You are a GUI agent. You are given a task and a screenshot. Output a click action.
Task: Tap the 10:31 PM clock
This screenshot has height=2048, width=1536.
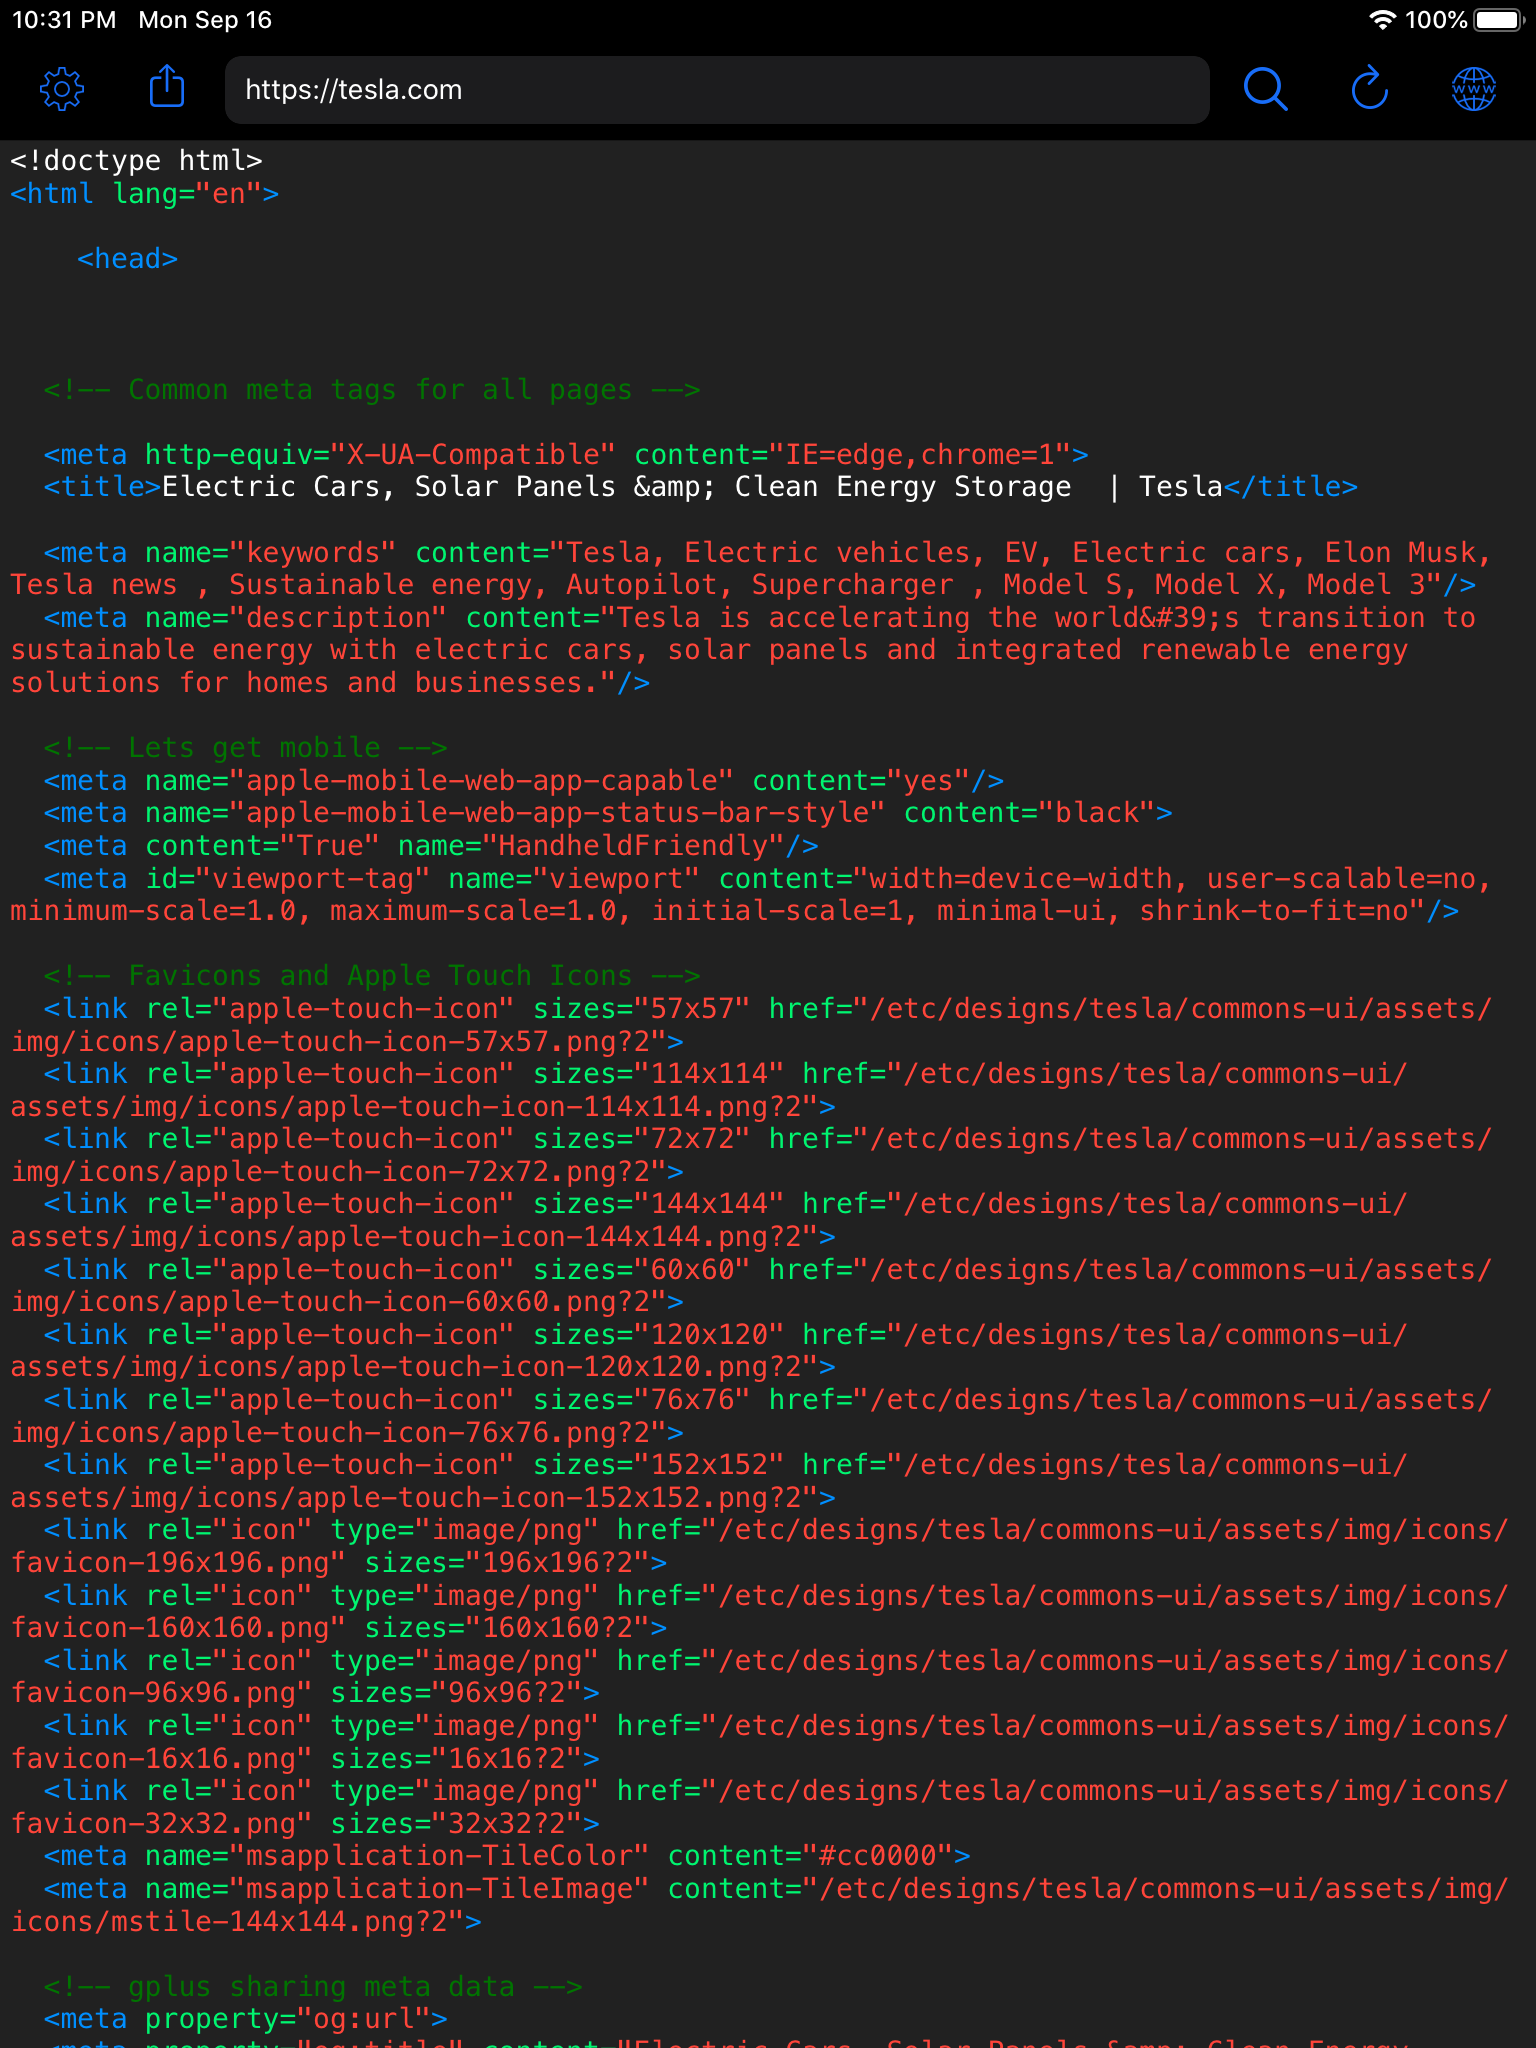click(x=64, y=20)
